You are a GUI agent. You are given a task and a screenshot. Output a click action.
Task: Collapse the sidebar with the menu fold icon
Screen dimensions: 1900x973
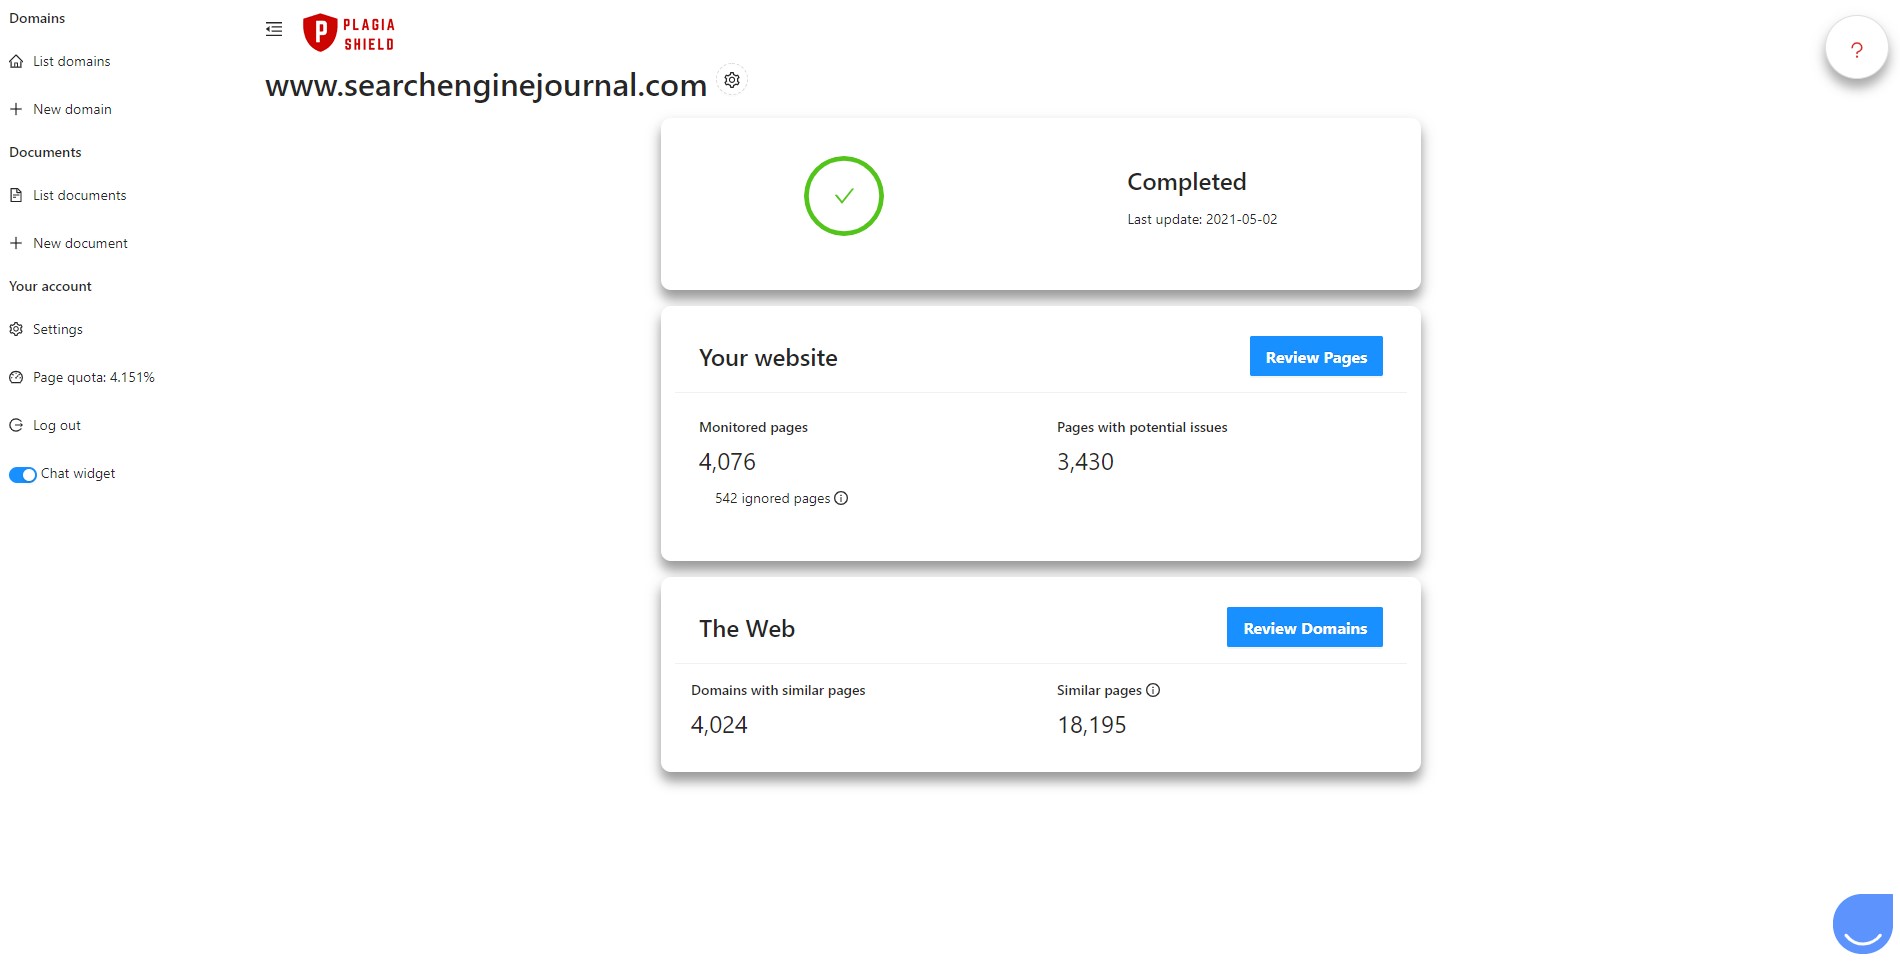click(x=274, y=29)
